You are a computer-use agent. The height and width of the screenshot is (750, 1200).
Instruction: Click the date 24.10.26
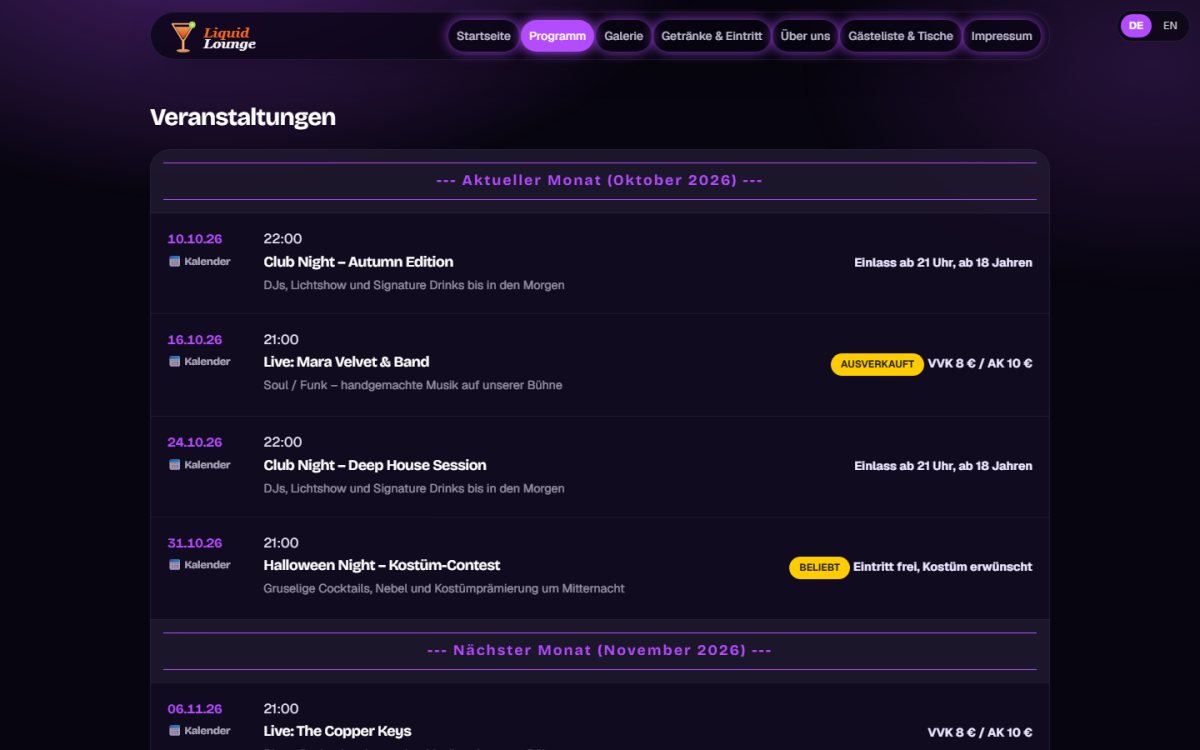click(x=195, y=442)
